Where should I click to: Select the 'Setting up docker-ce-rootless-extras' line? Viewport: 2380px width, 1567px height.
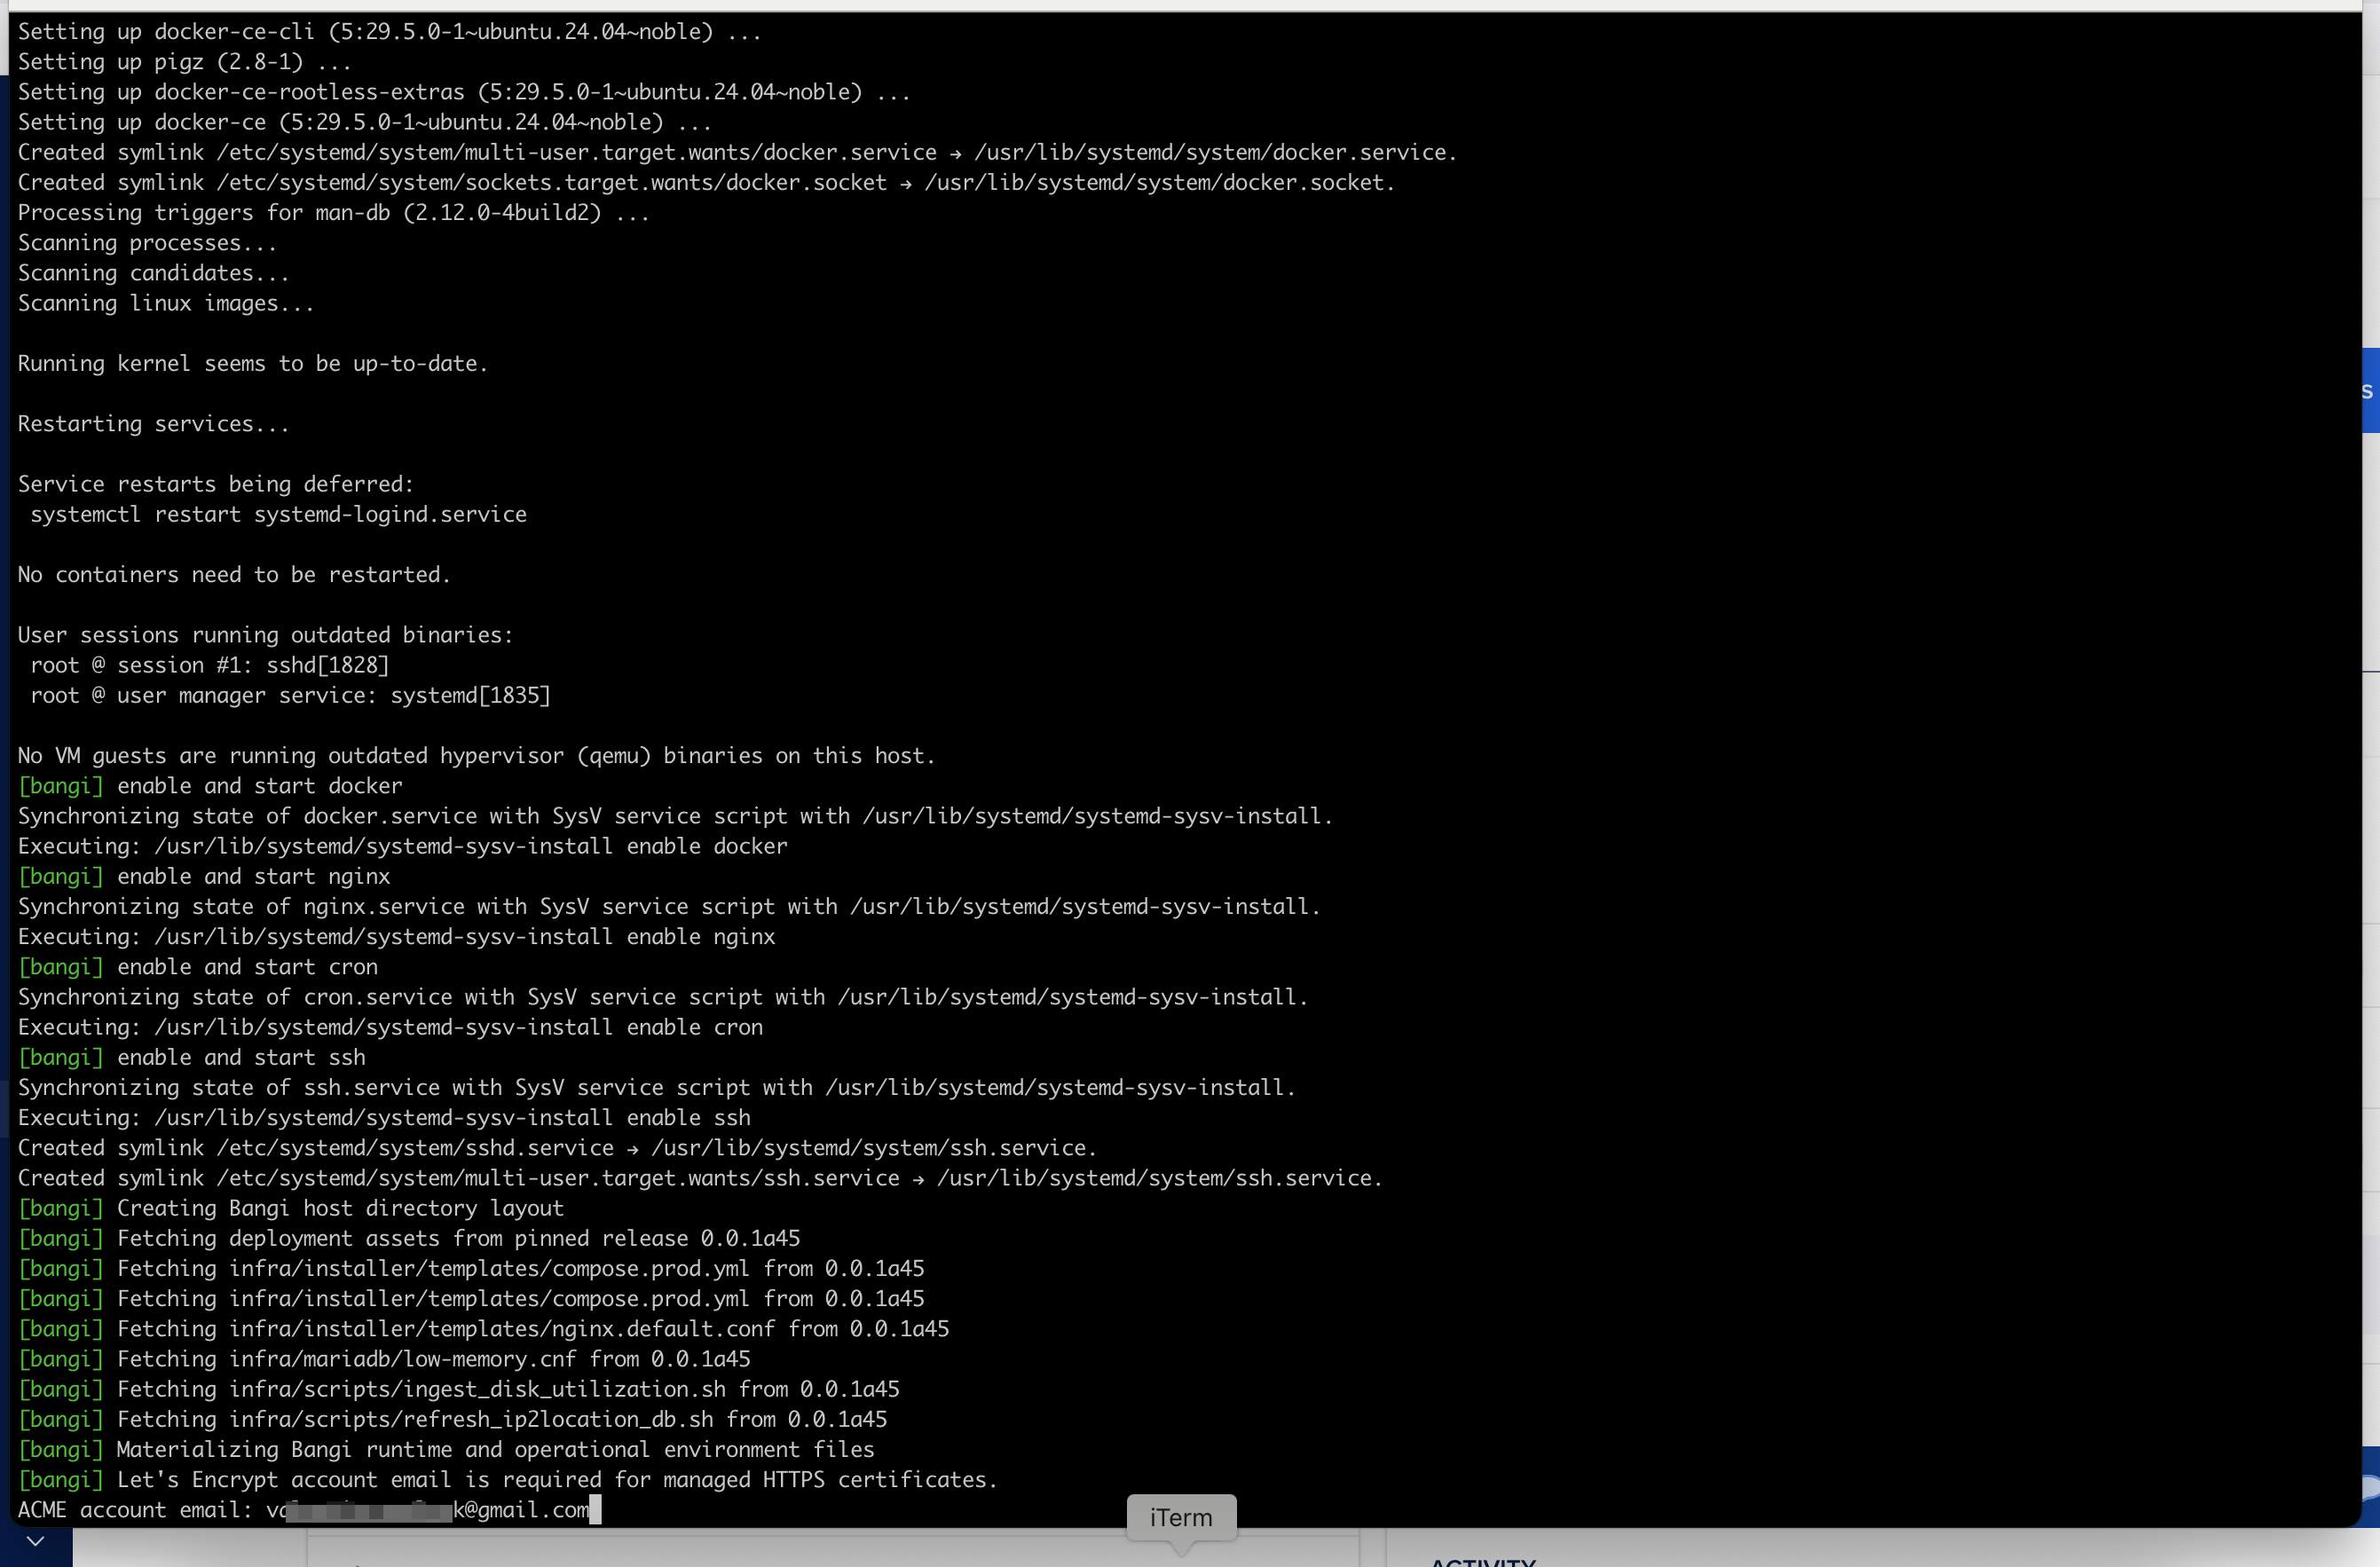coord(464,92)
